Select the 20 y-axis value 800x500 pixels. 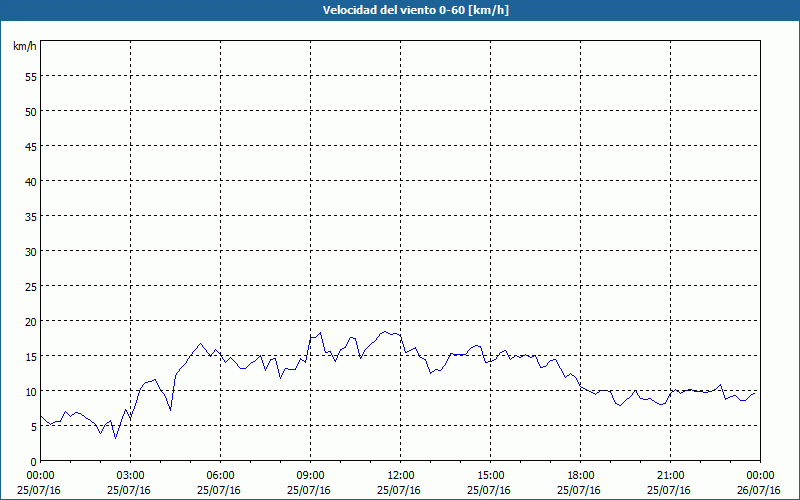pyautogui.click(x=31, y=321)
